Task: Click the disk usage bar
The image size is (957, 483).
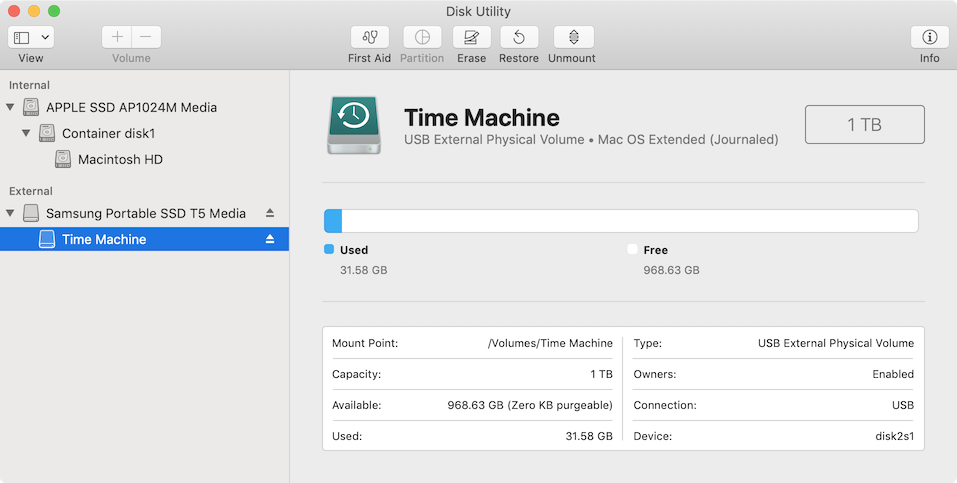Action: [x=620, y=221]
